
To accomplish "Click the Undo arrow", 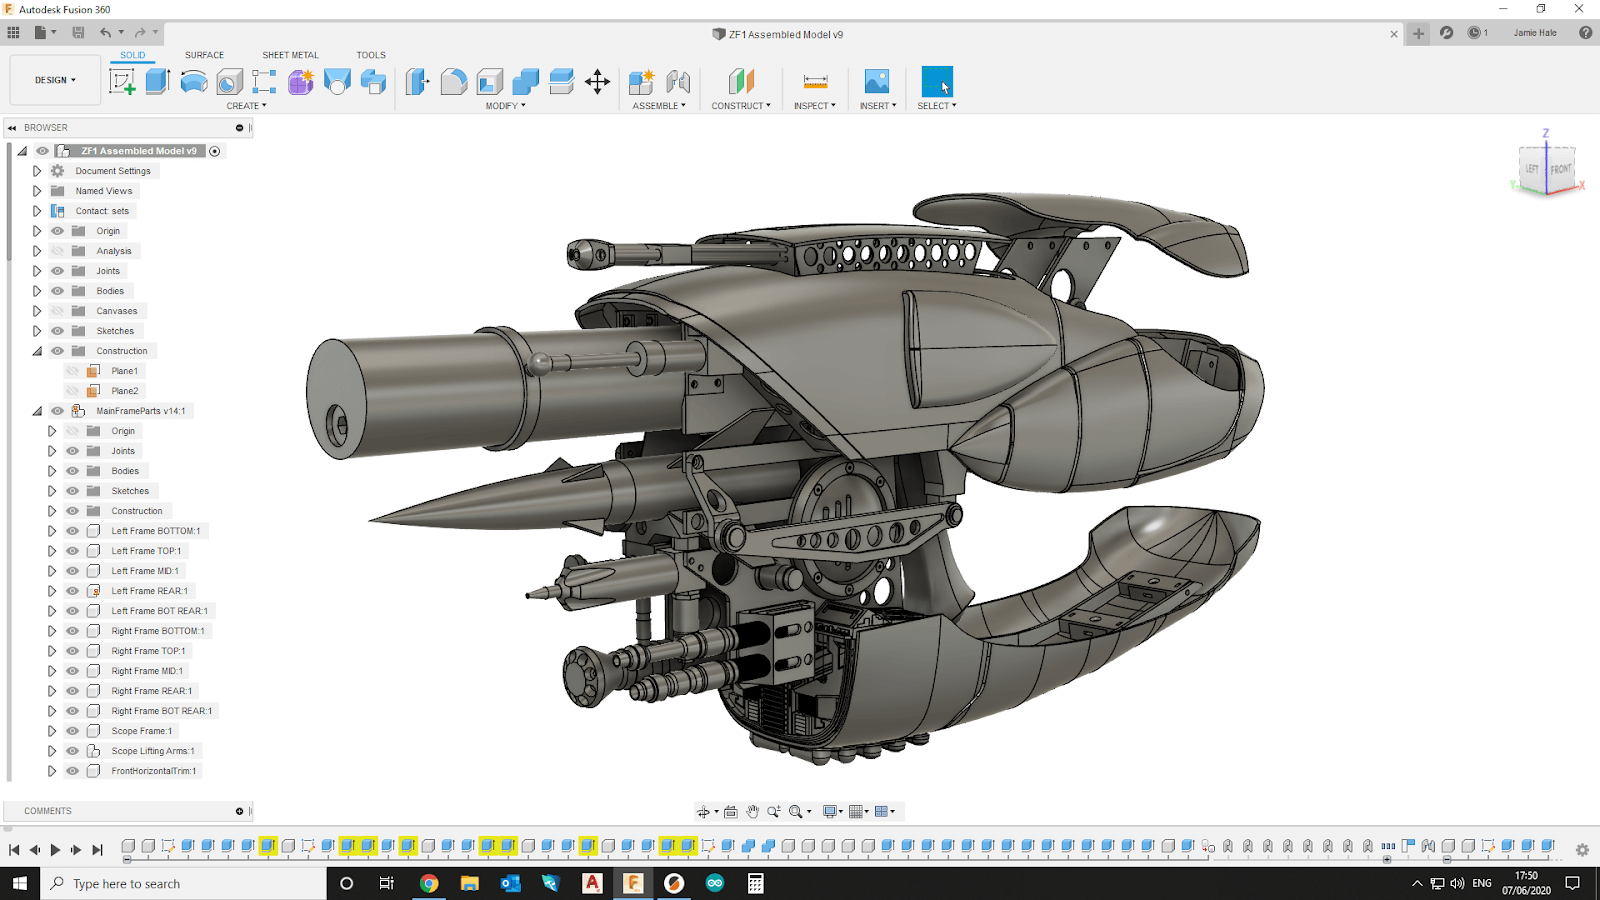I will [x=105, y=33].
